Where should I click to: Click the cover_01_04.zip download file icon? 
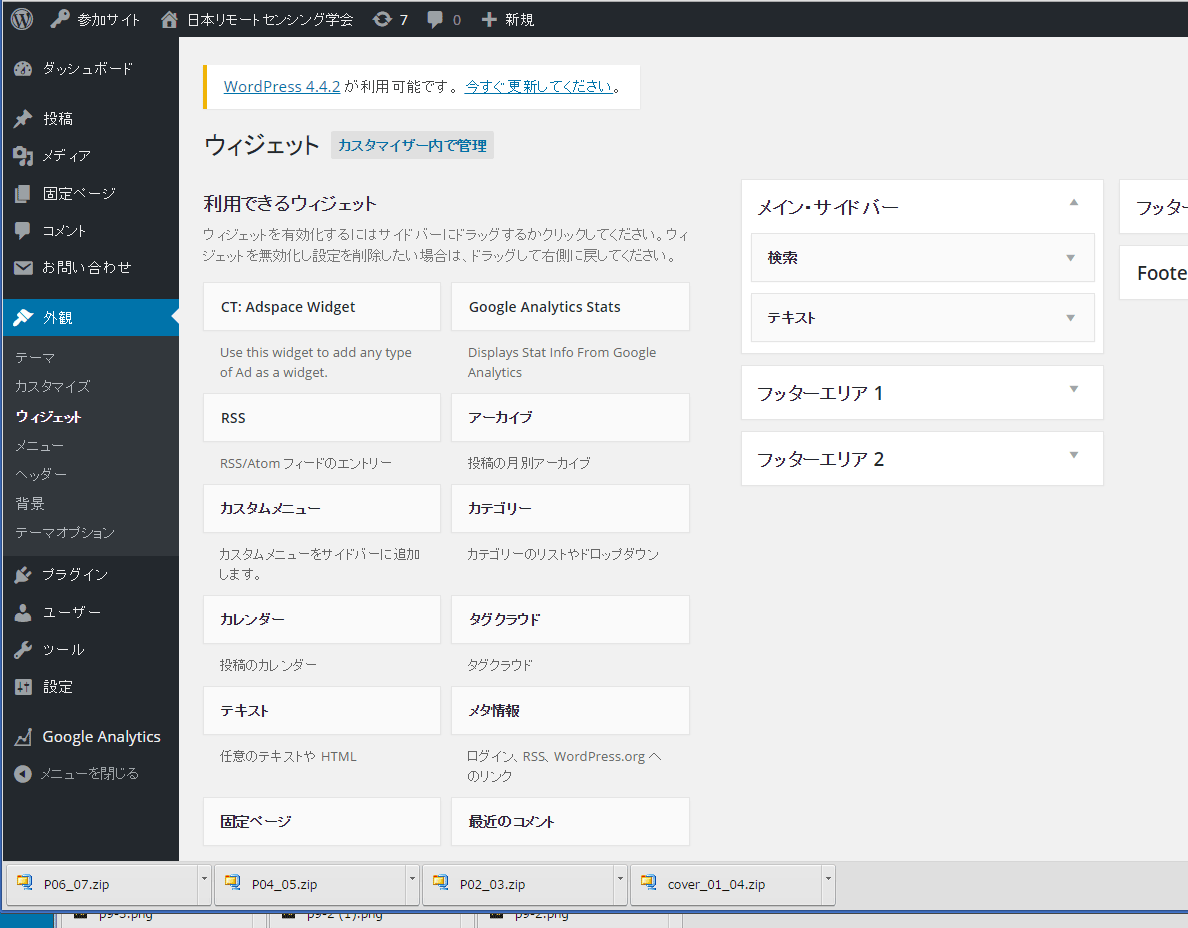649,883
